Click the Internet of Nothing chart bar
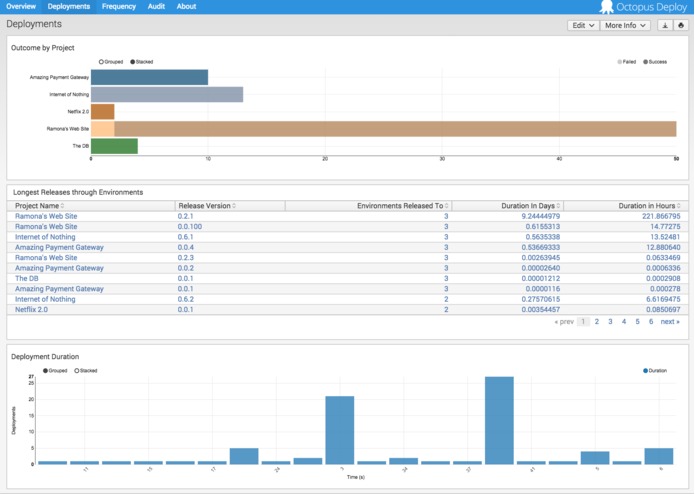Screen dimensions: 695x494 pos(167,94)
